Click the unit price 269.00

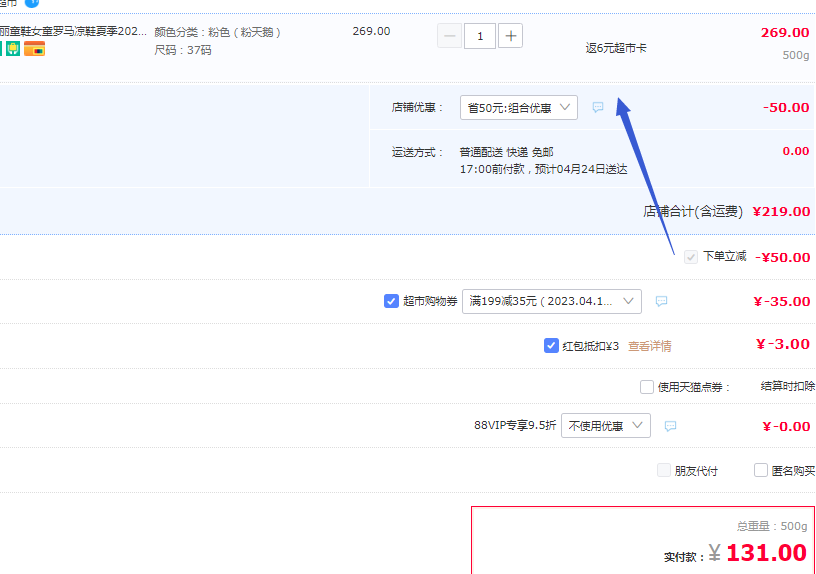[x=371, y=31]
